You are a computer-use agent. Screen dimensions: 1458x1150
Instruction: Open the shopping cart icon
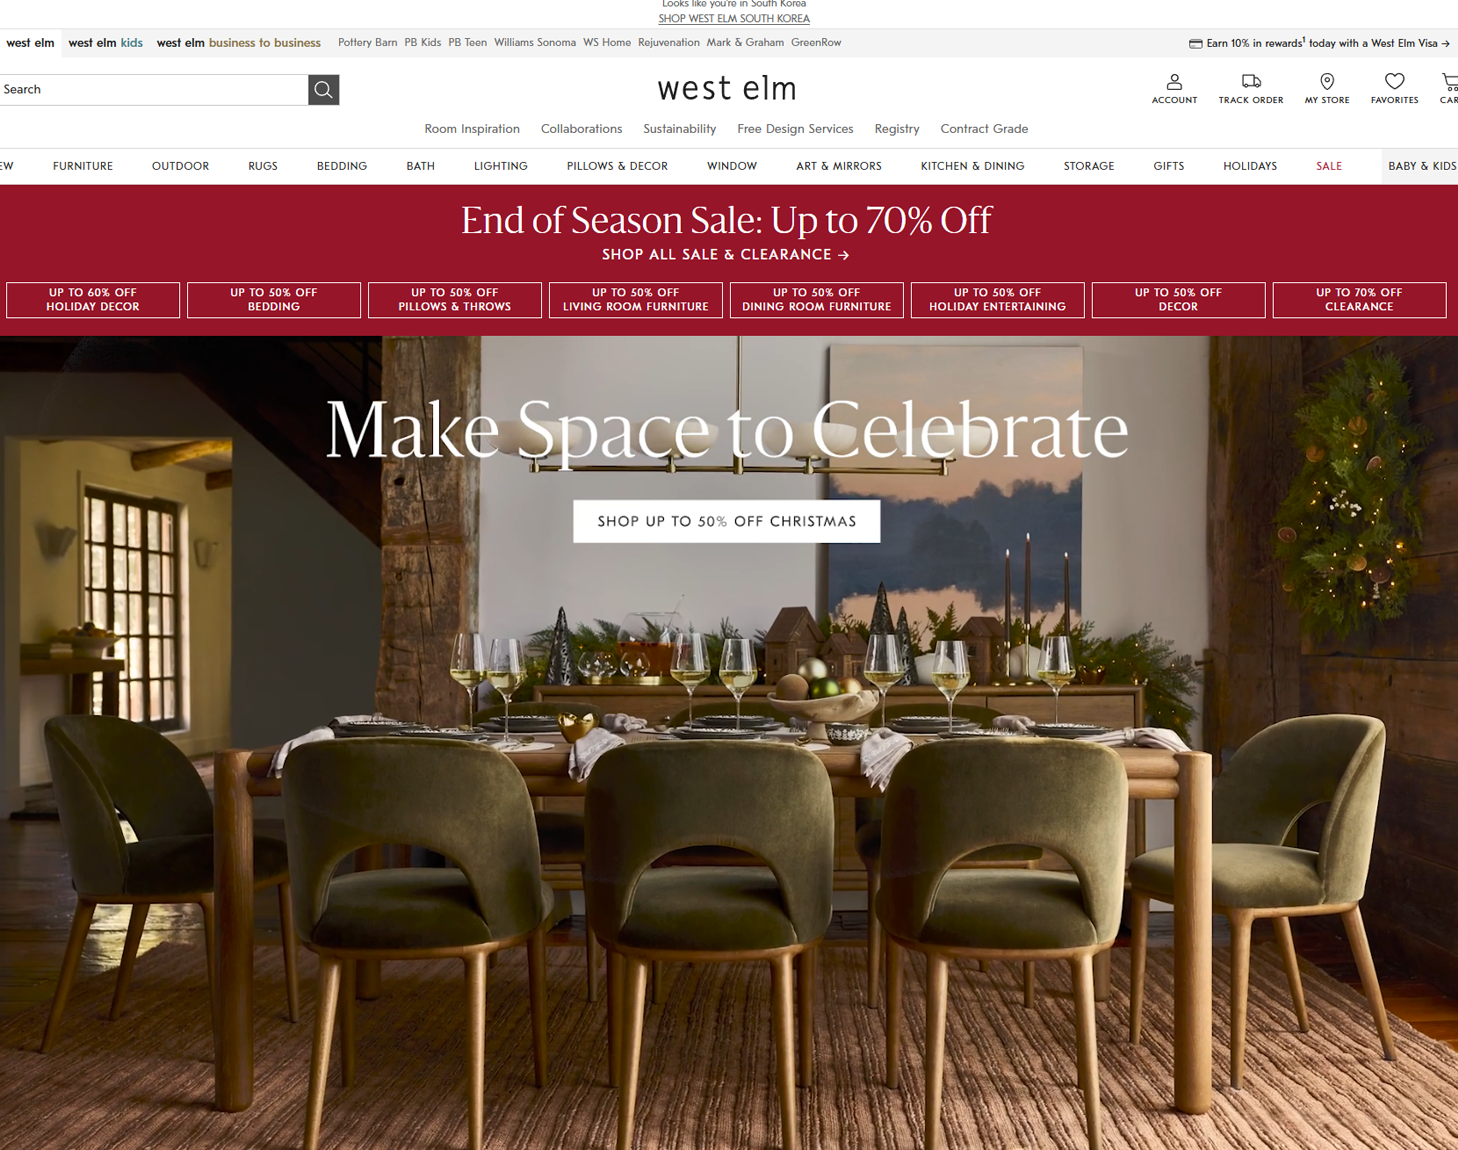coord(1450,82)
